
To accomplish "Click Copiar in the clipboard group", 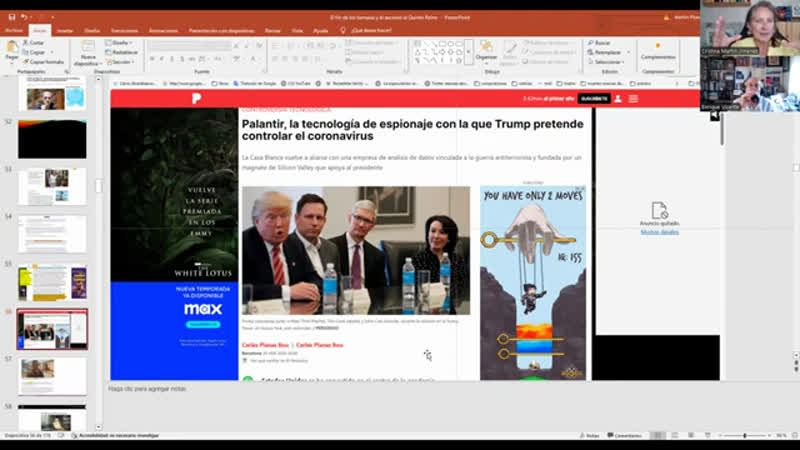I will (x=34, y=52).
